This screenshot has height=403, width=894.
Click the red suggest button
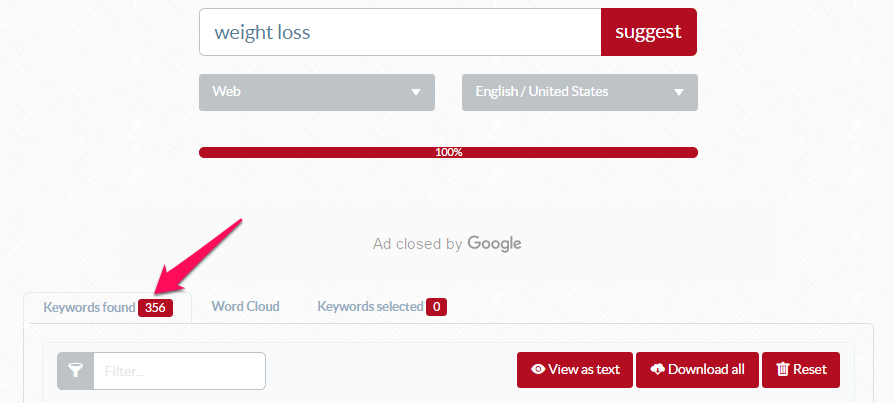pos(648,32)
